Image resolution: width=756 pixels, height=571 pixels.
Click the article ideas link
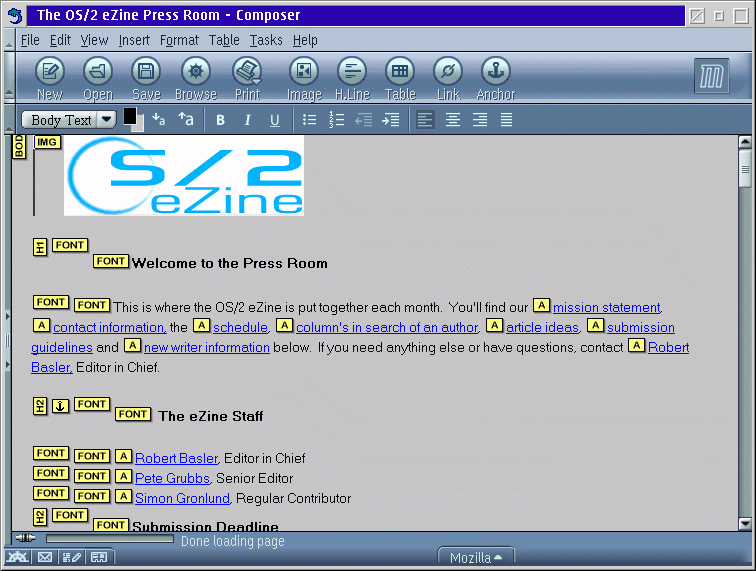coord(542,327)
